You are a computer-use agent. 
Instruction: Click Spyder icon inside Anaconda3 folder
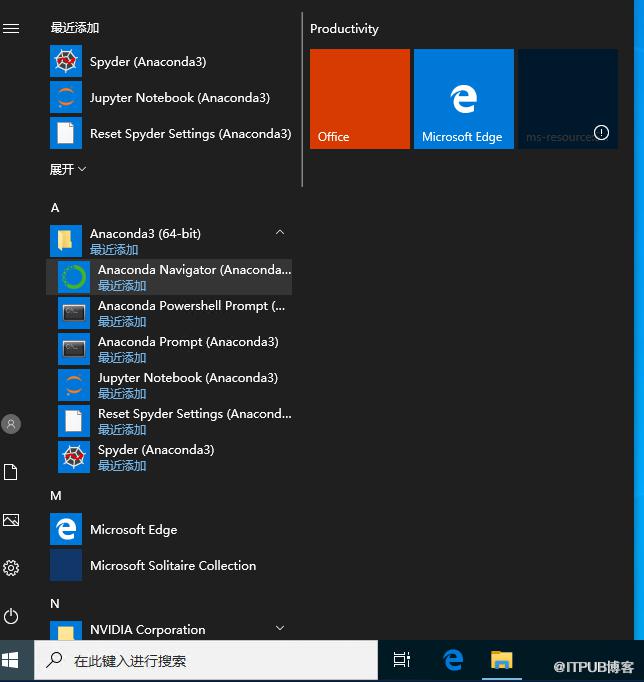coord(74,457)
